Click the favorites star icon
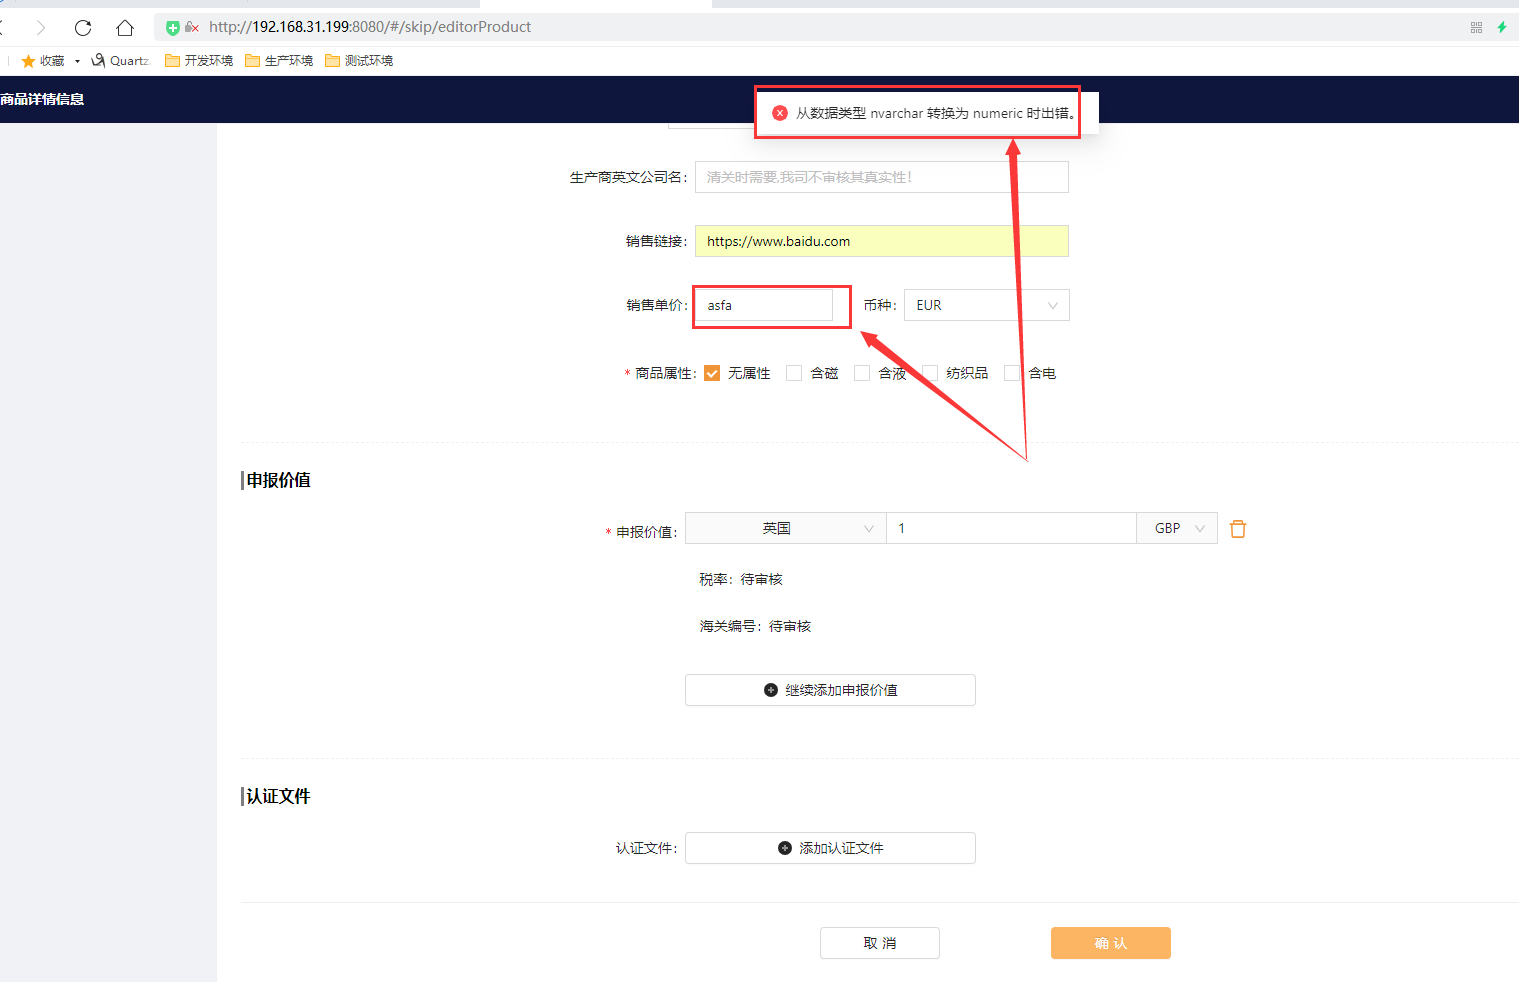This screenshot has height=982, width=1519. (28, 61)
